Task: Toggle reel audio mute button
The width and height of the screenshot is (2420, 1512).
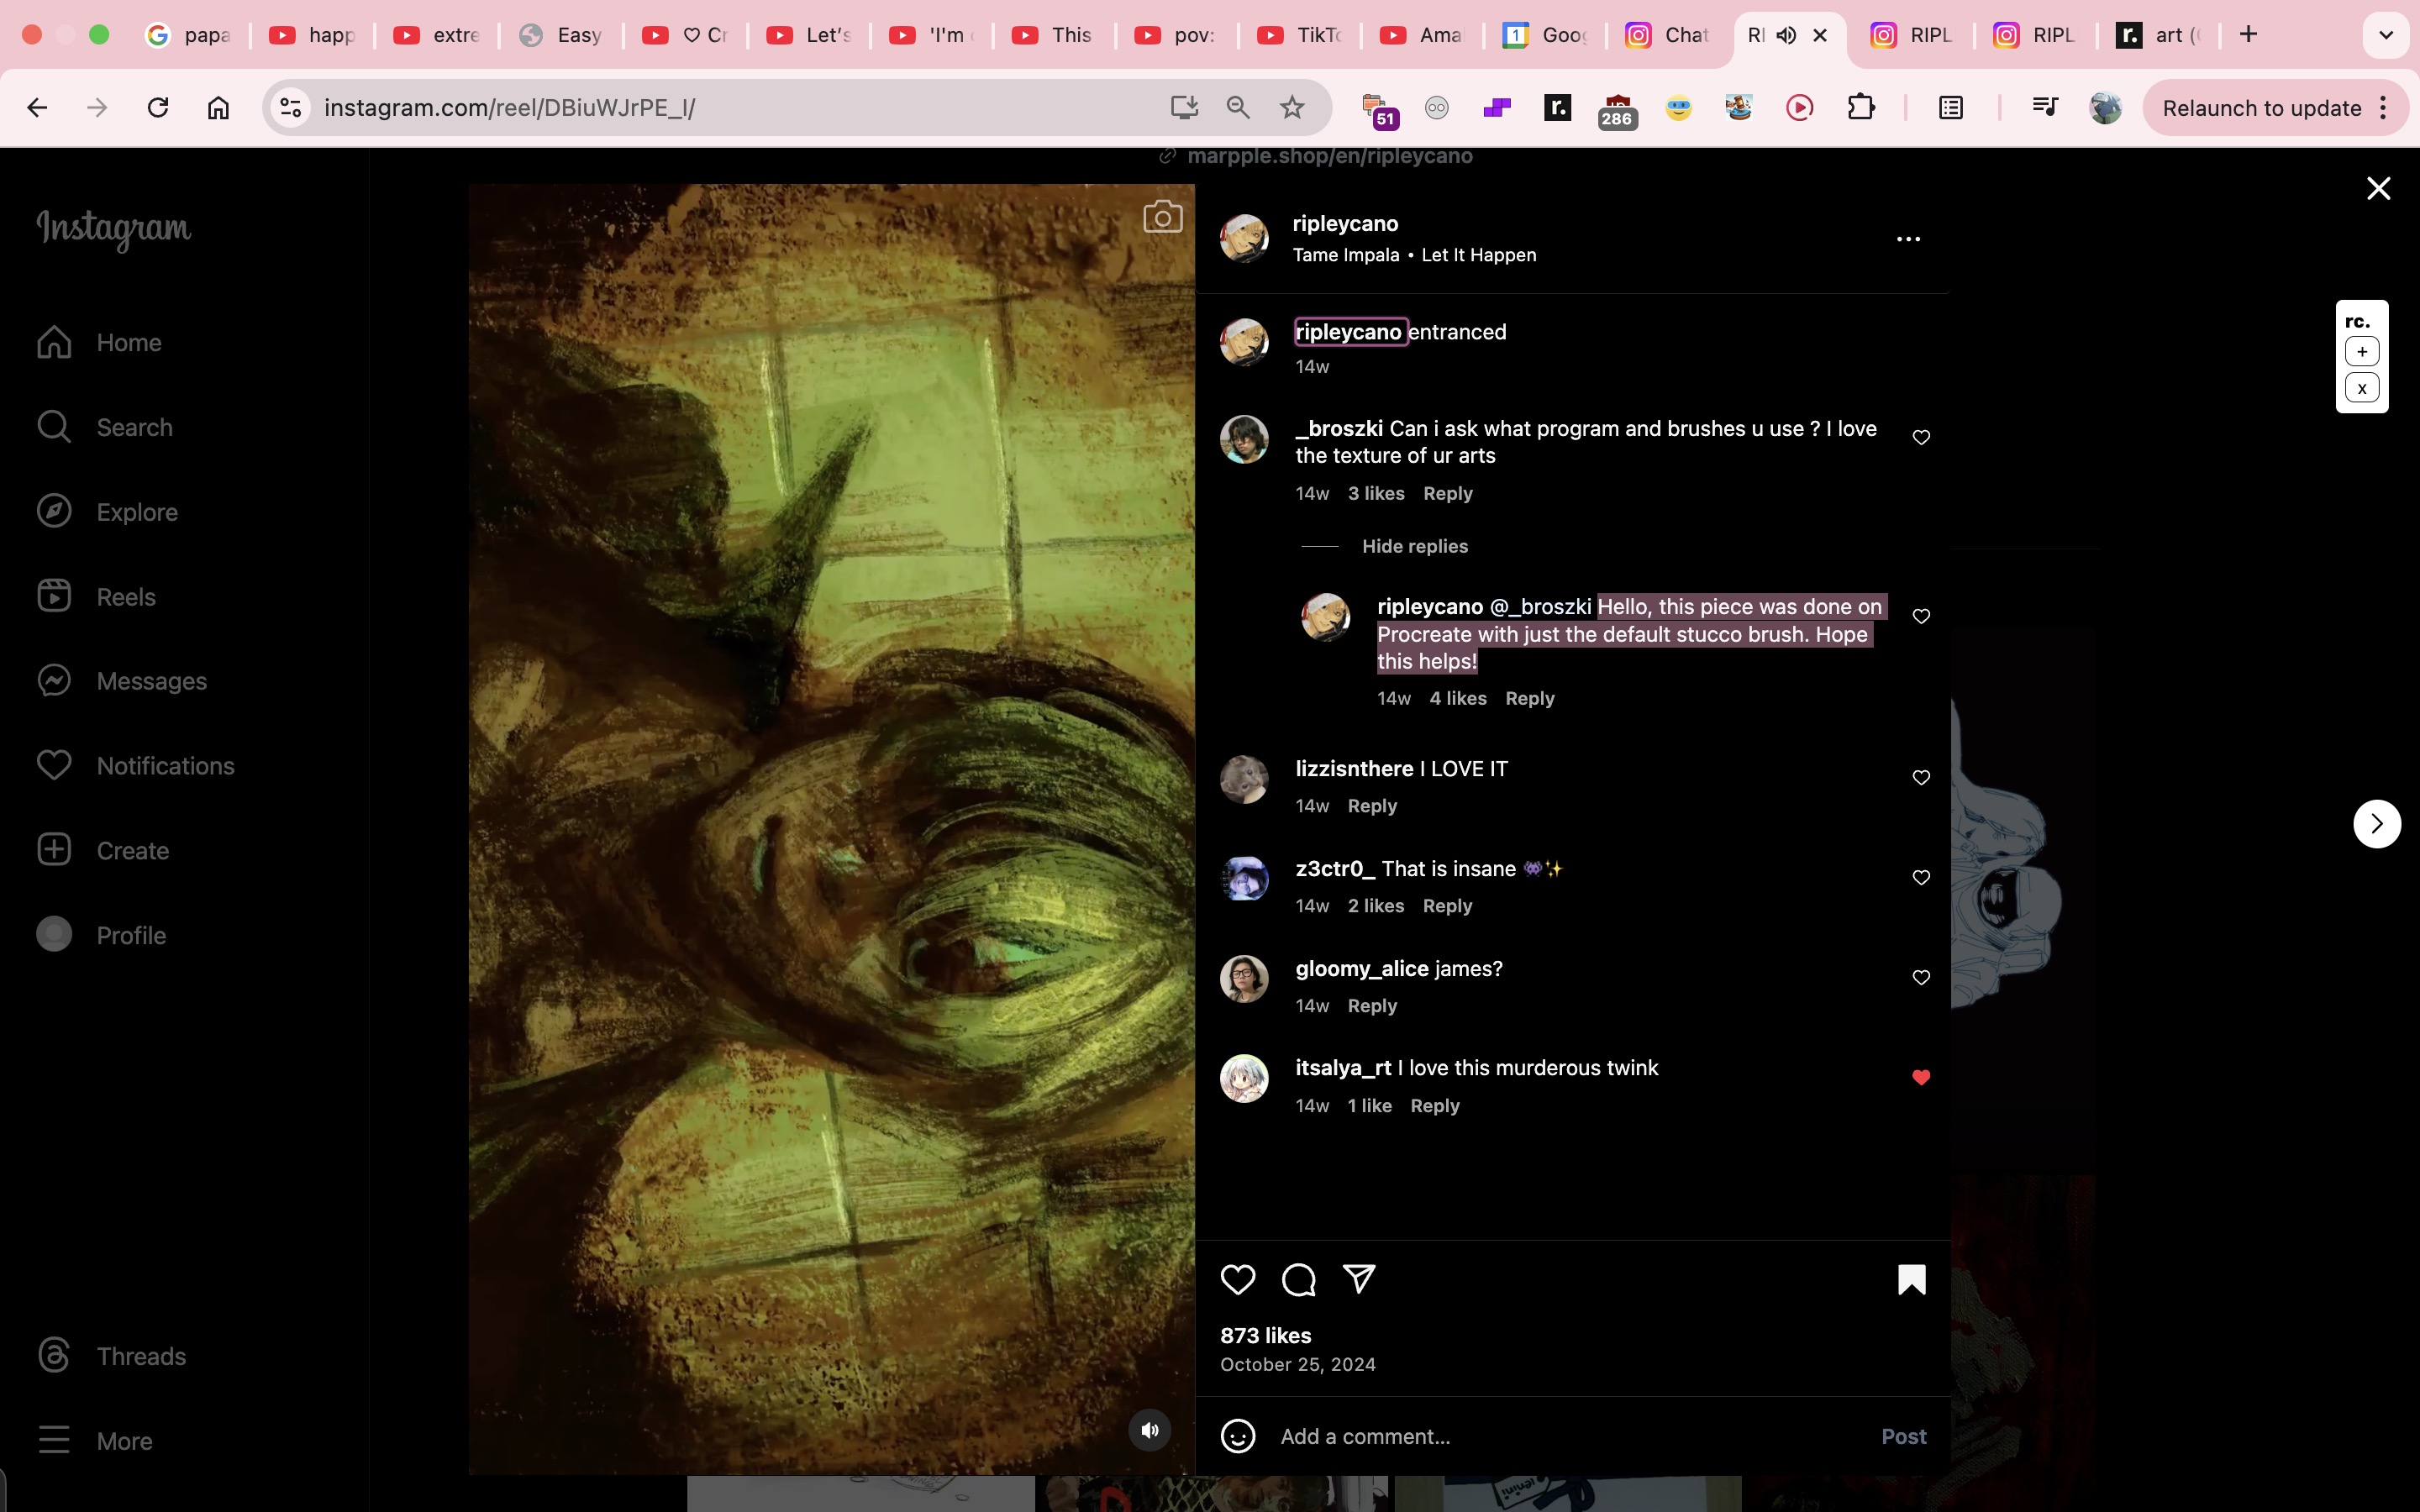Action: click(1150, 1430)
